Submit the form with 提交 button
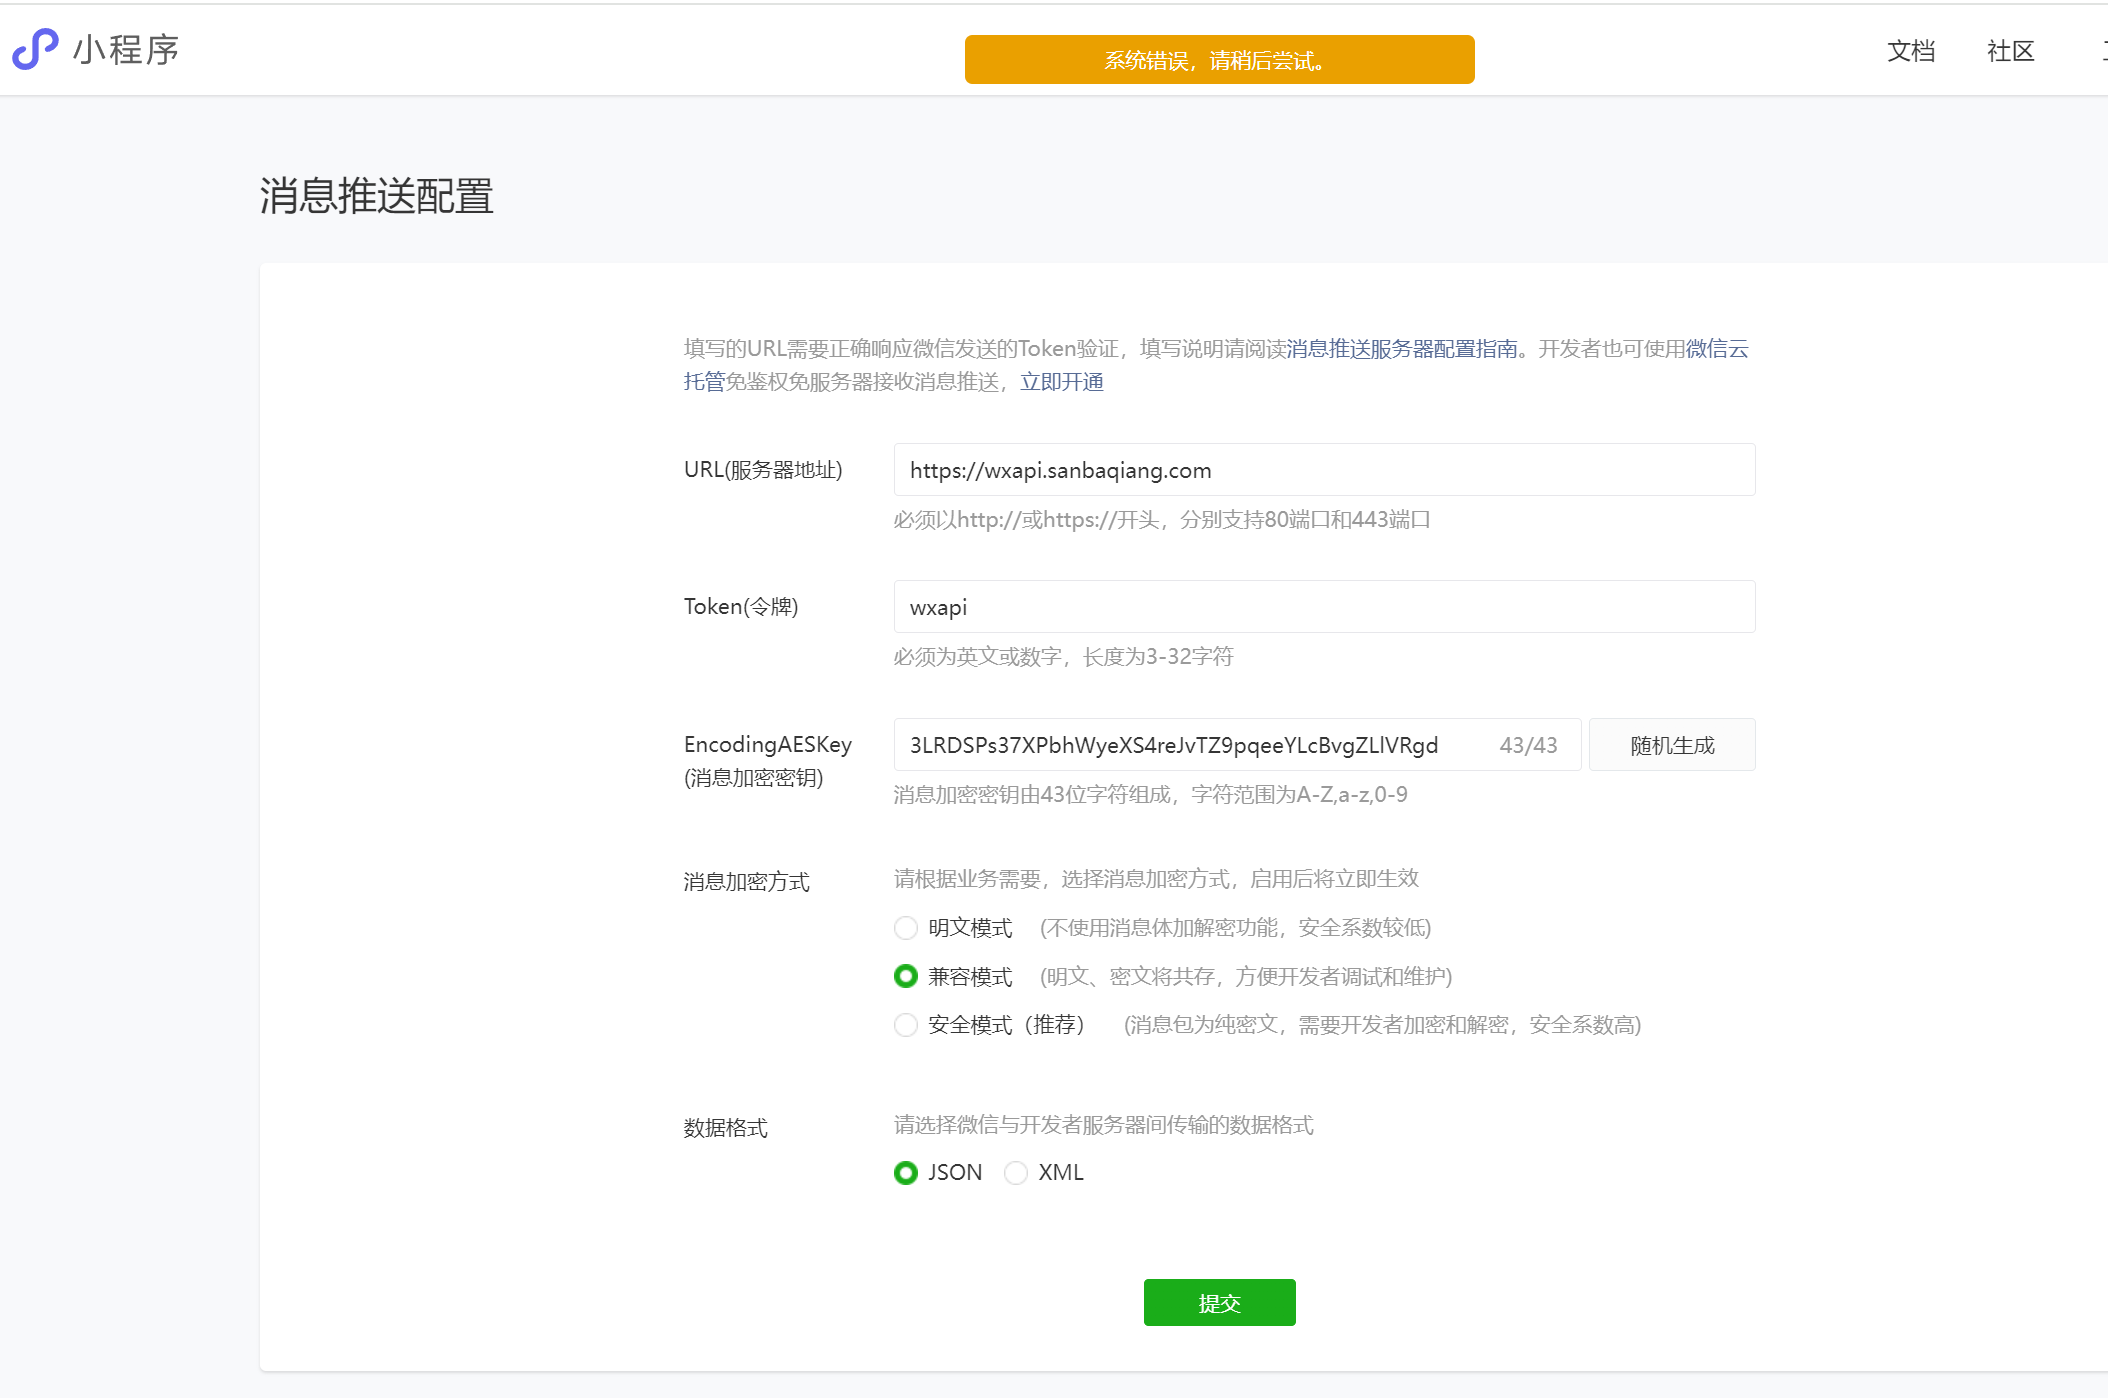This screenshot has width=2108, height=1398. pyautogui.click(x=1219, y=1303)
